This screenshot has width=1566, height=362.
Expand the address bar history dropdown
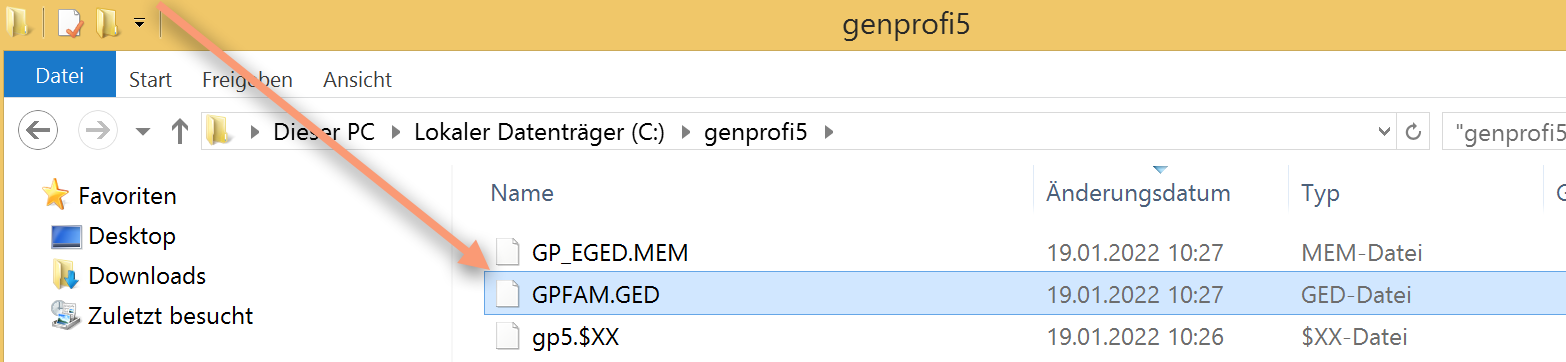pyautogui.click(x=1384, y=131)
